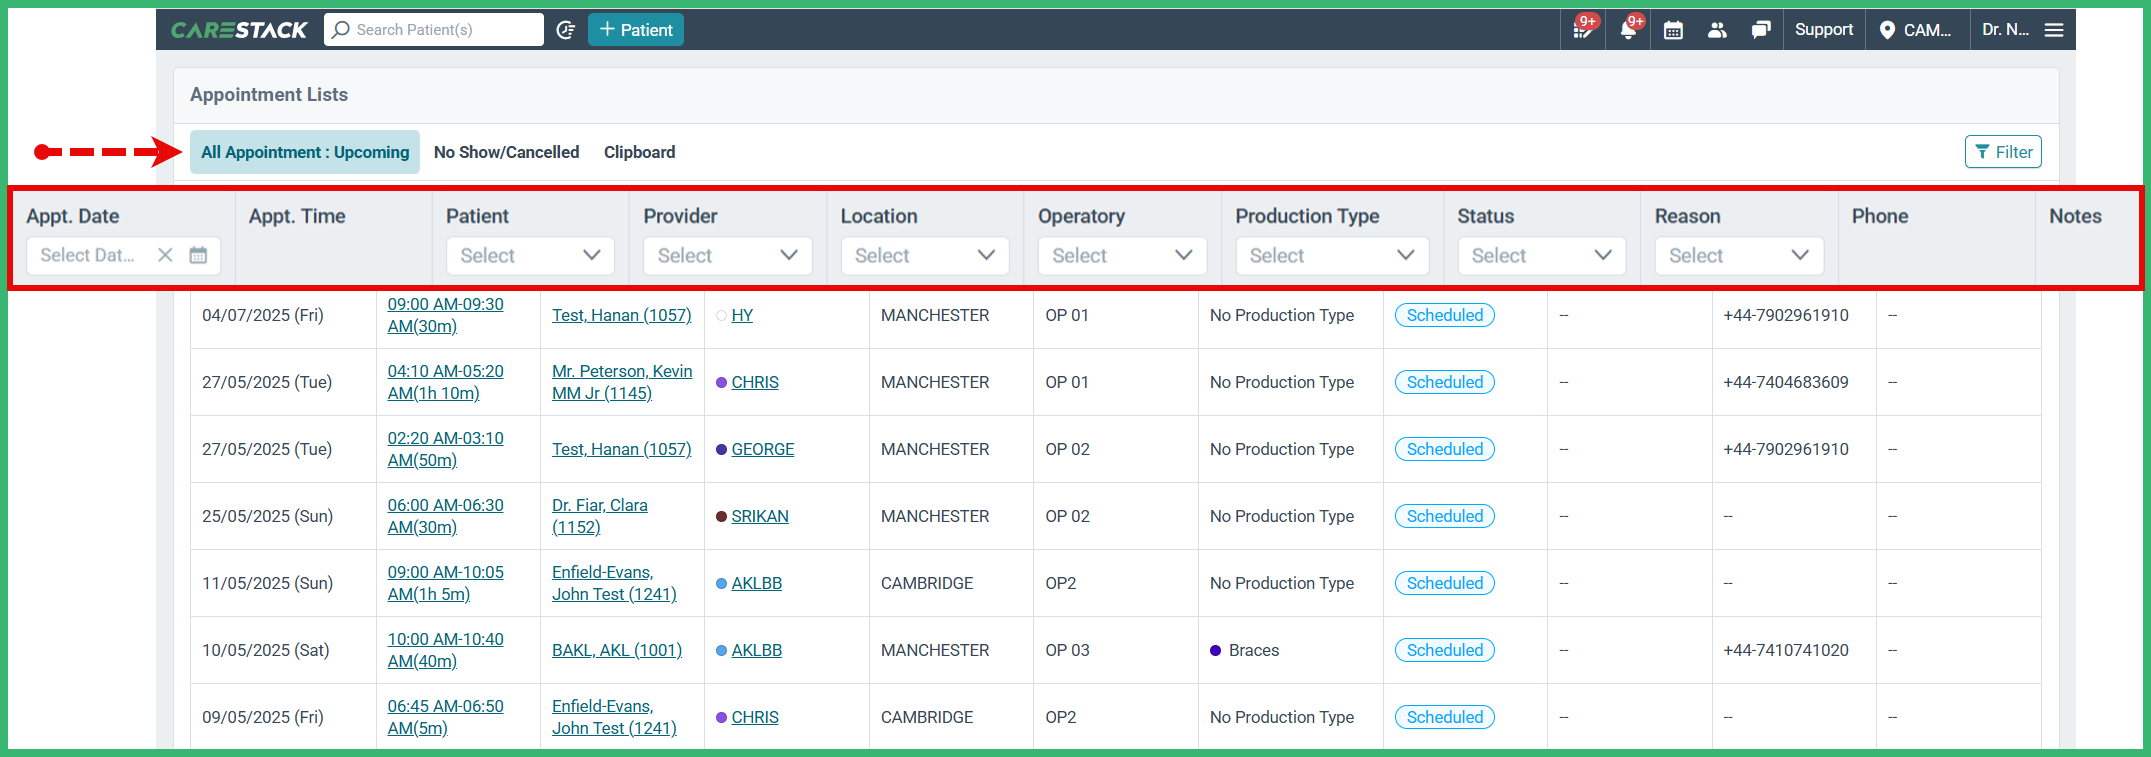The height and width of the screenshot is (757, 2151).
Task: Open the hamburger menu icon
Action: pos(2054,30)
